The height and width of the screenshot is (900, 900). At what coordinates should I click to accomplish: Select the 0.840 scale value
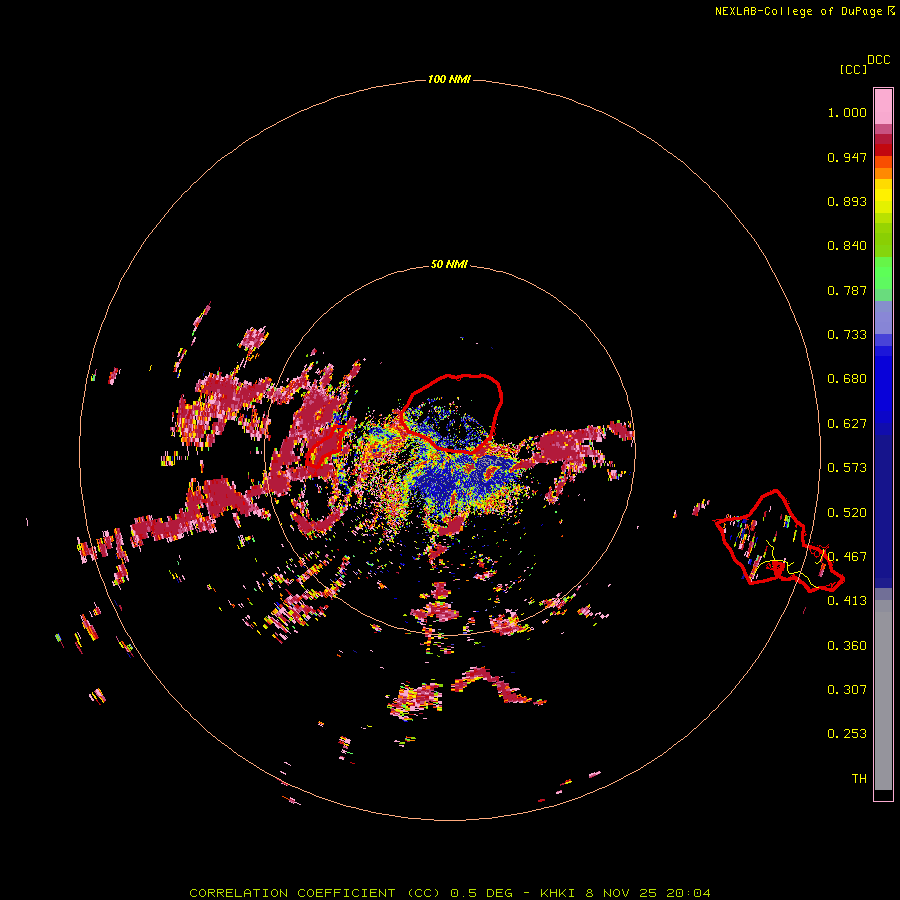[847, 246]
